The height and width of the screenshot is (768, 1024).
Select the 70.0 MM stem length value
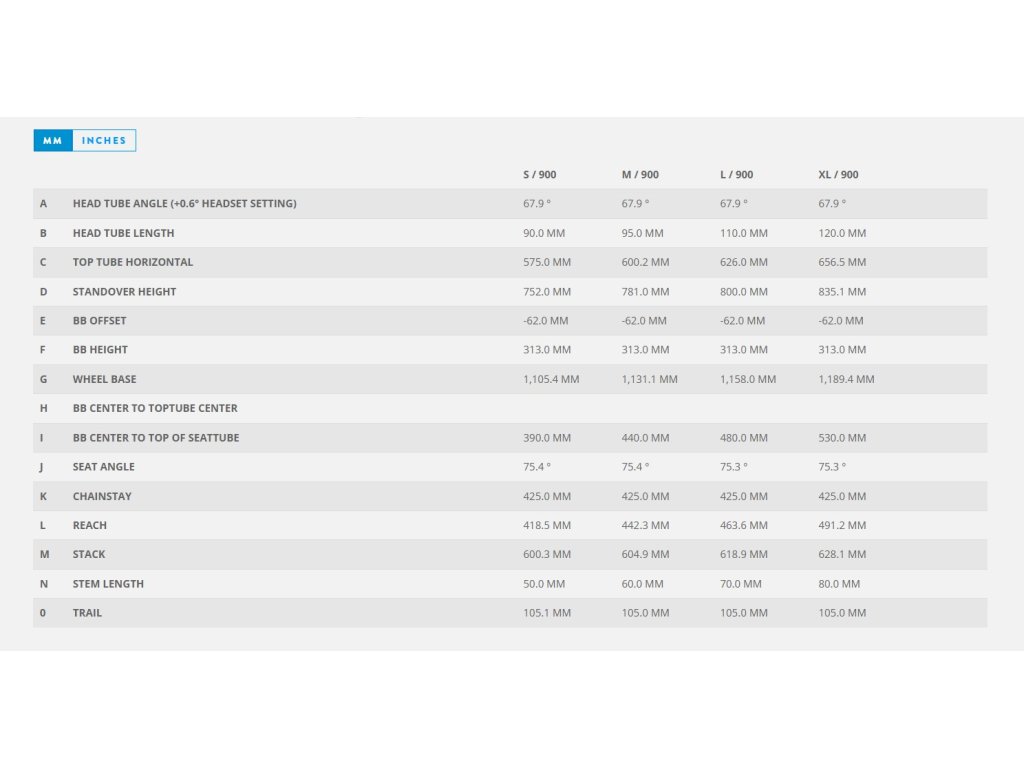[x=741, y=584]
